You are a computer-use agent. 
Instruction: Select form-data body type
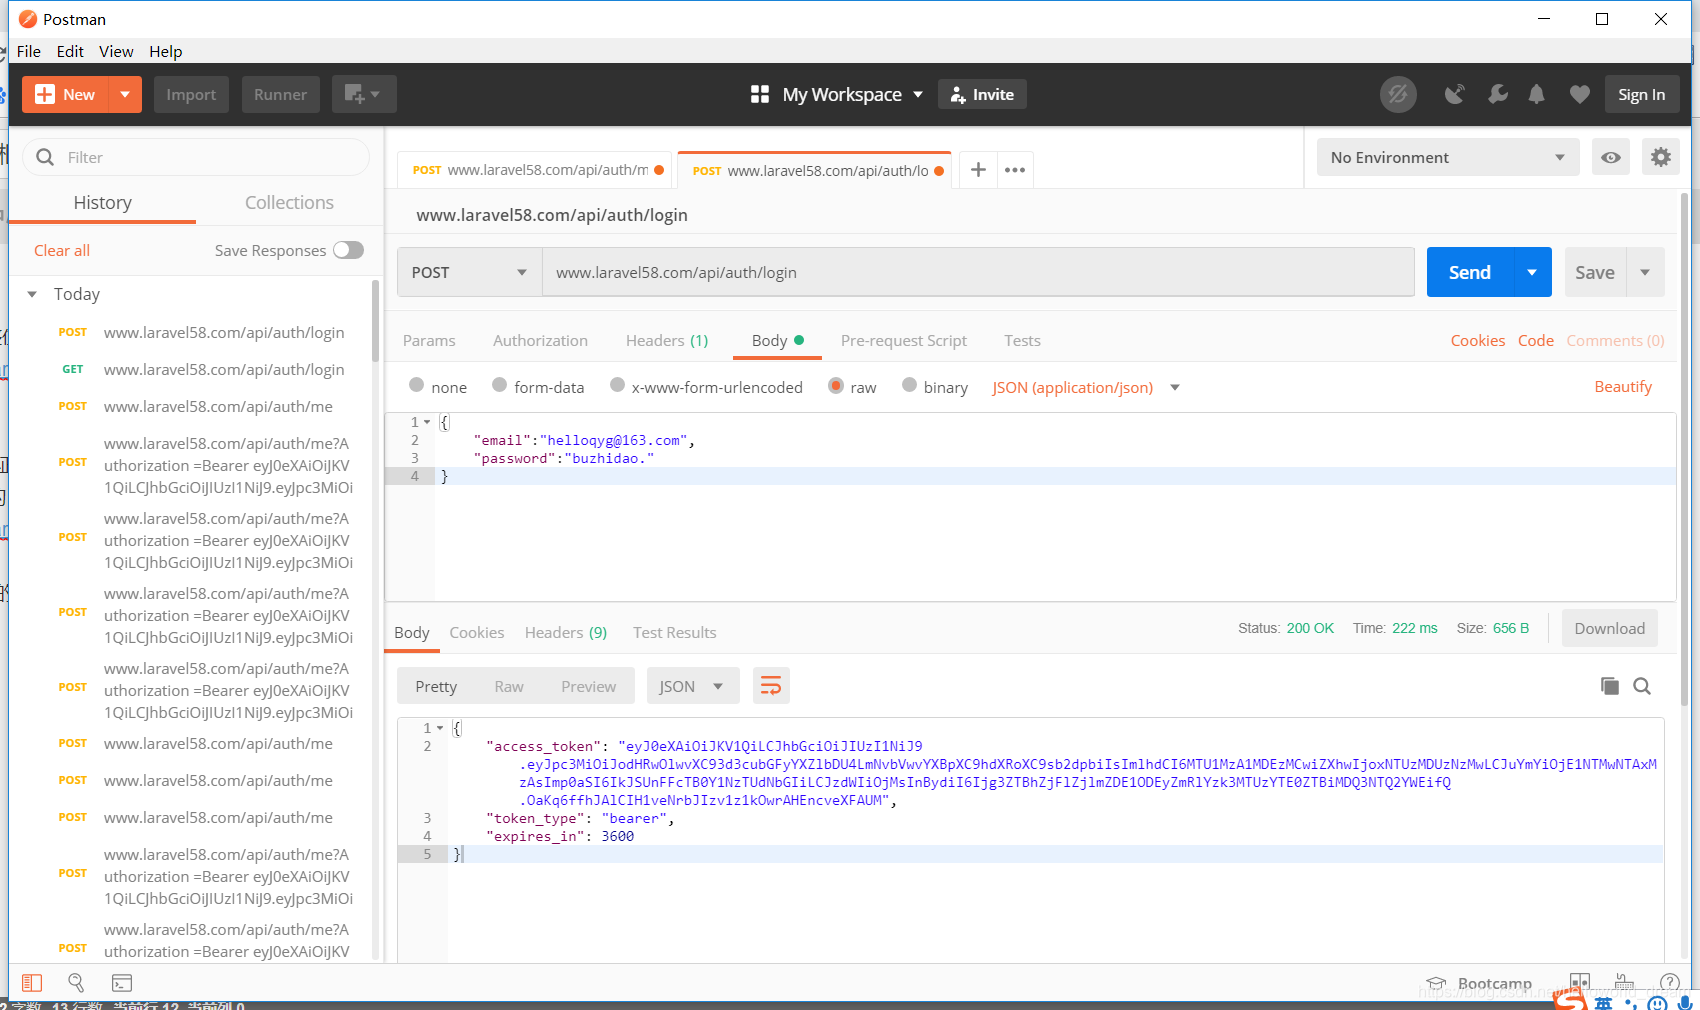tap(499, 386)
